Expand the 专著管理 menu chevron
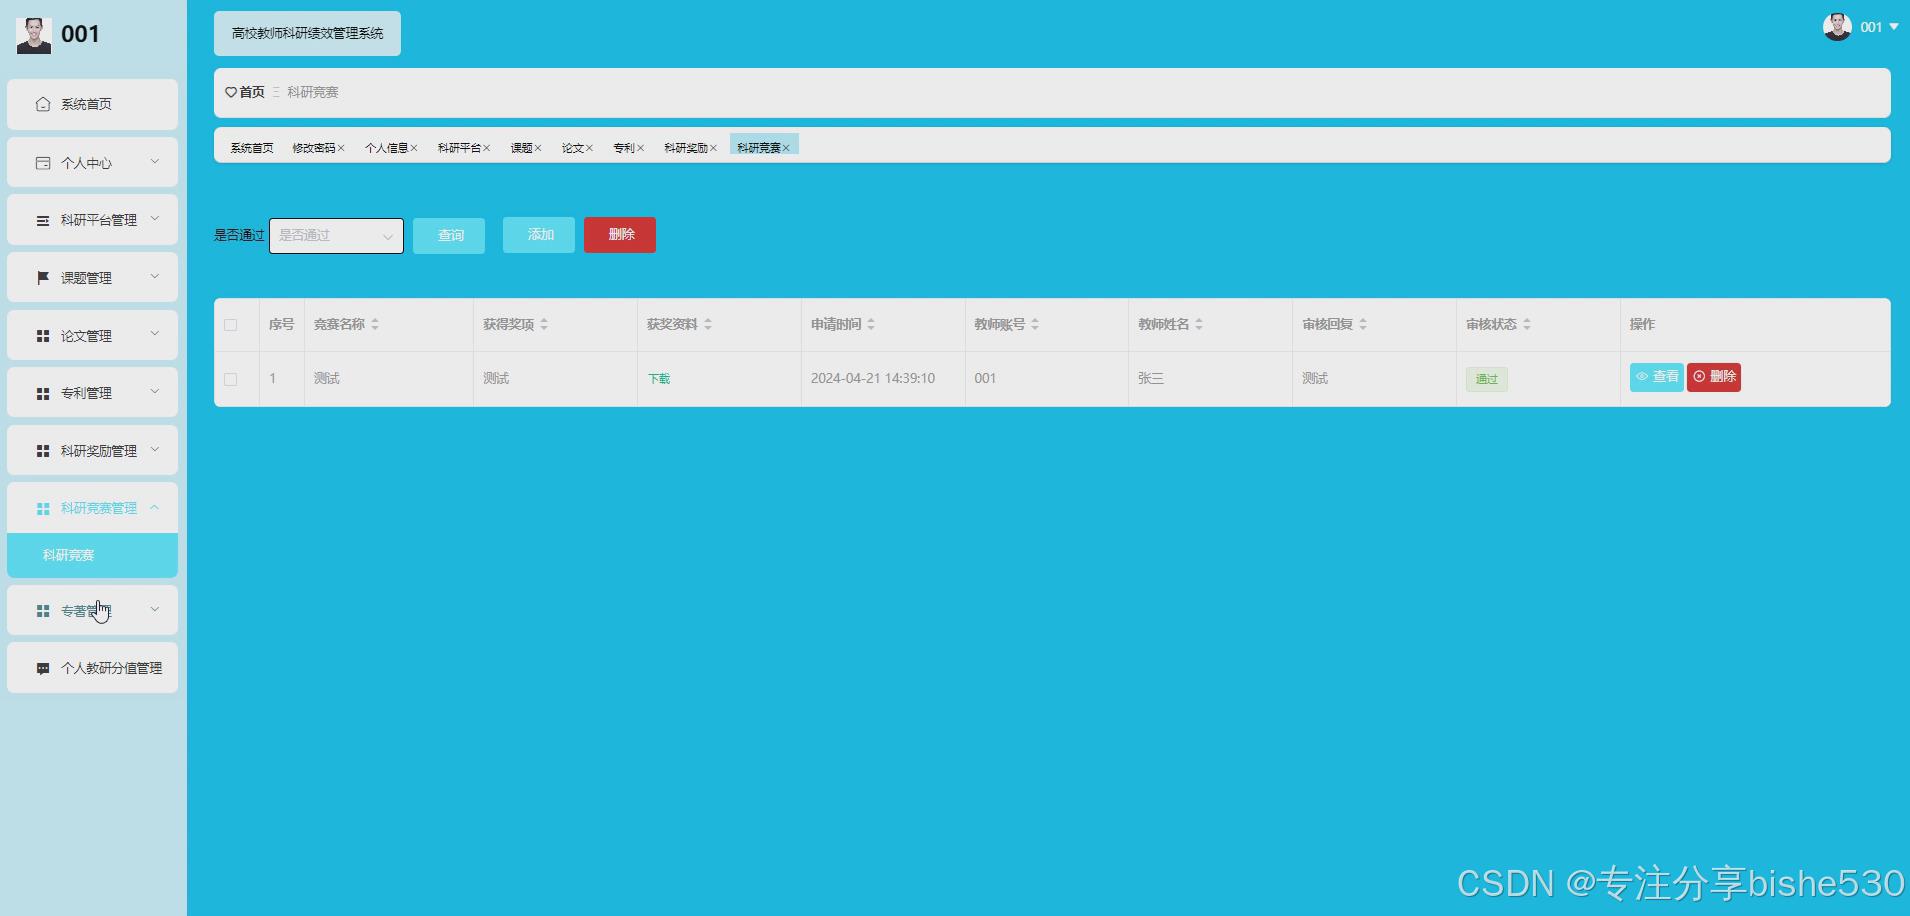This screenshot has width=1910, height=916. (x=155, y=609)
